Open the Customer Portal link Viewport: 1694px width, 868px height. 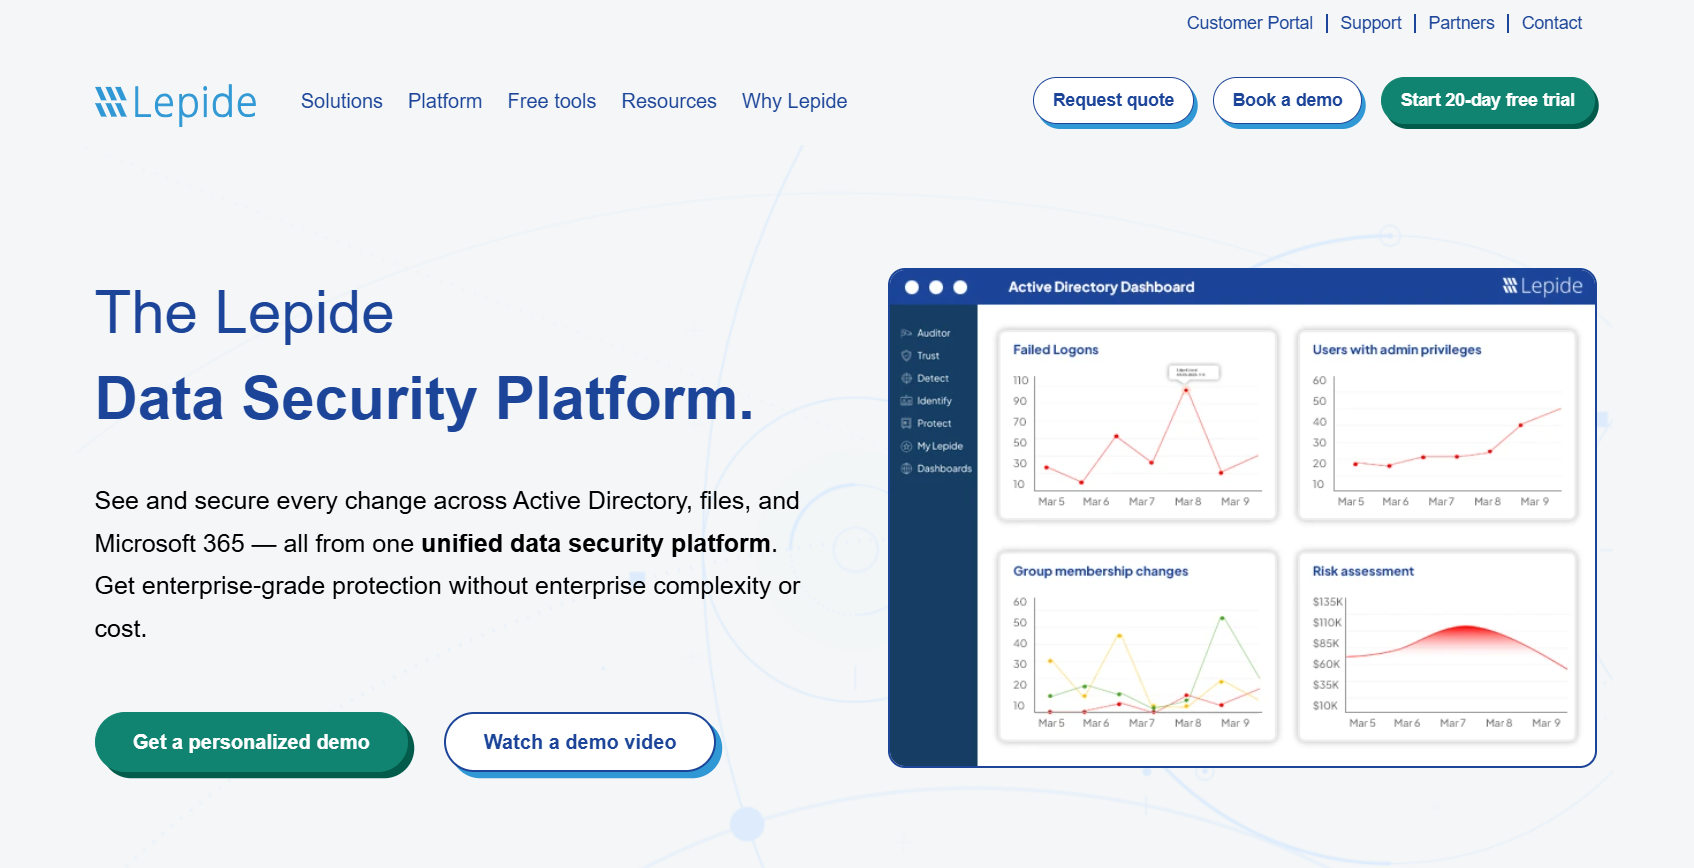(x=1249, y=23)
